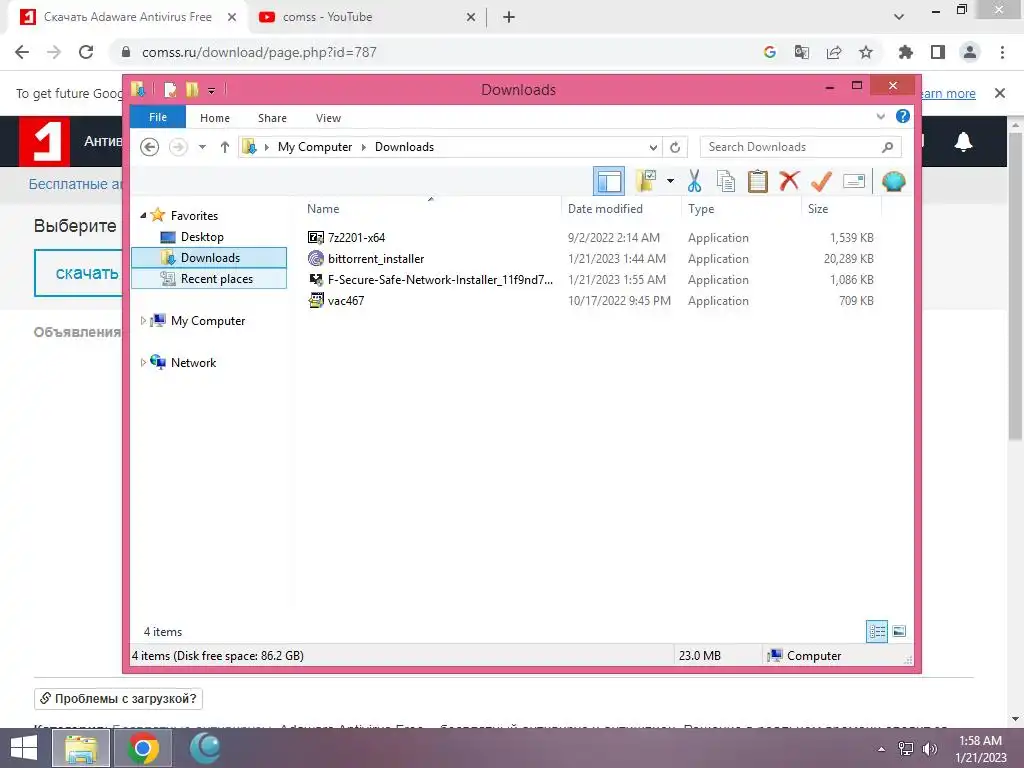Image resolution: width=1024 pixels, height=768 pixels.
Task: Go back in Chrome browser
Action: [x=22, y=52]
